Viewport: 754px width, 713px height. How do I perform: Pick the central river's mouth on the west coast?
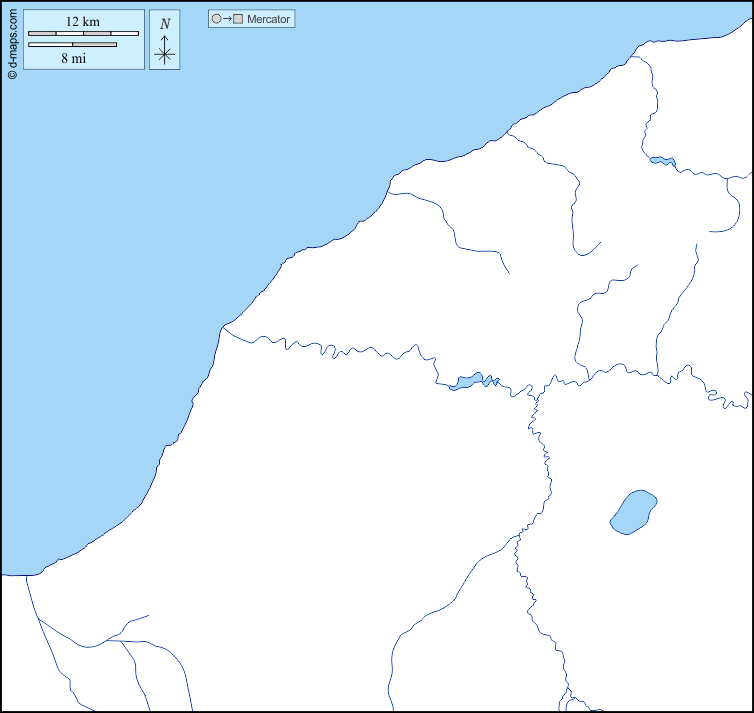[223, 325]
